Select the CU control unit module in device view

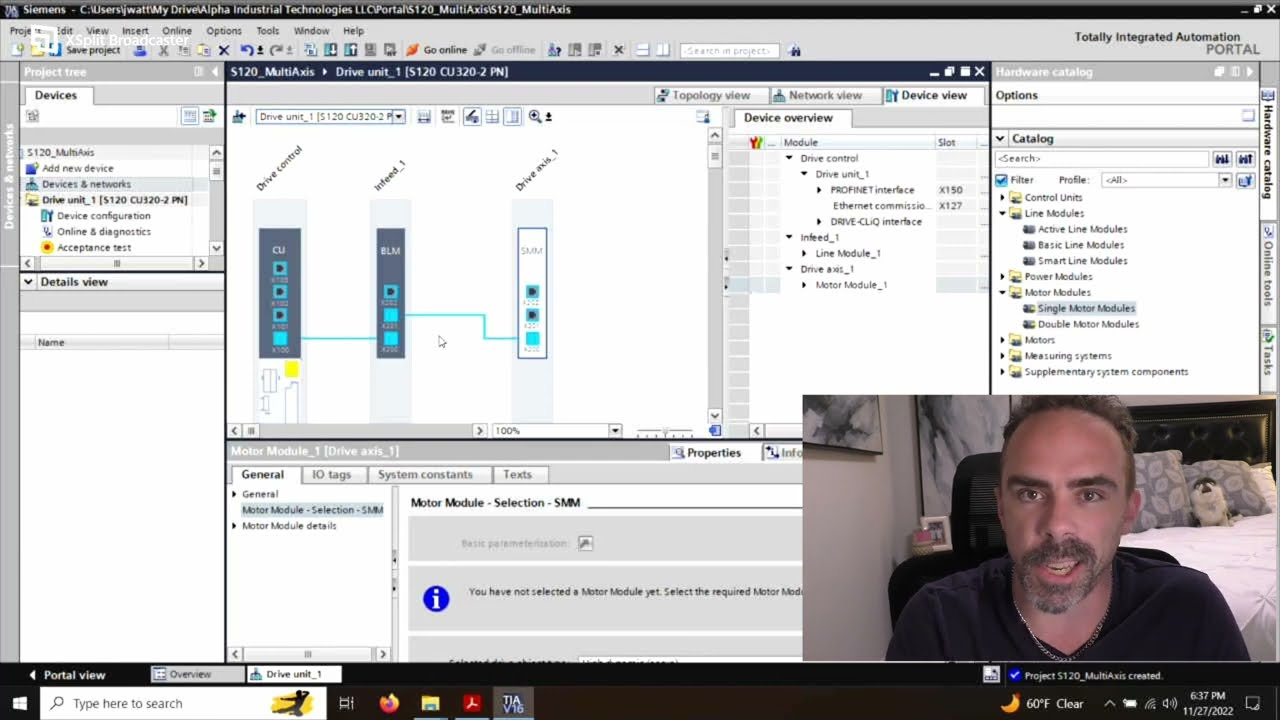coord(279,293)
